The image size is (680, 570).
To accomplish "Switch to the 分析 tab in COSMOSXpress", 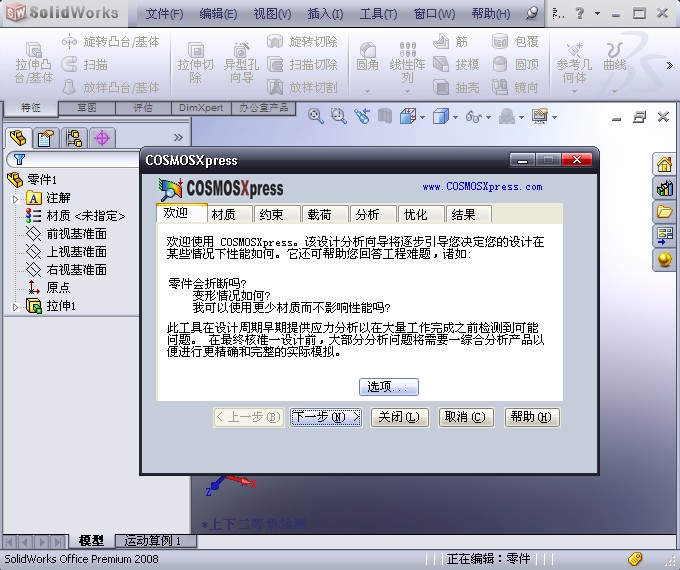I will (372, 214).
